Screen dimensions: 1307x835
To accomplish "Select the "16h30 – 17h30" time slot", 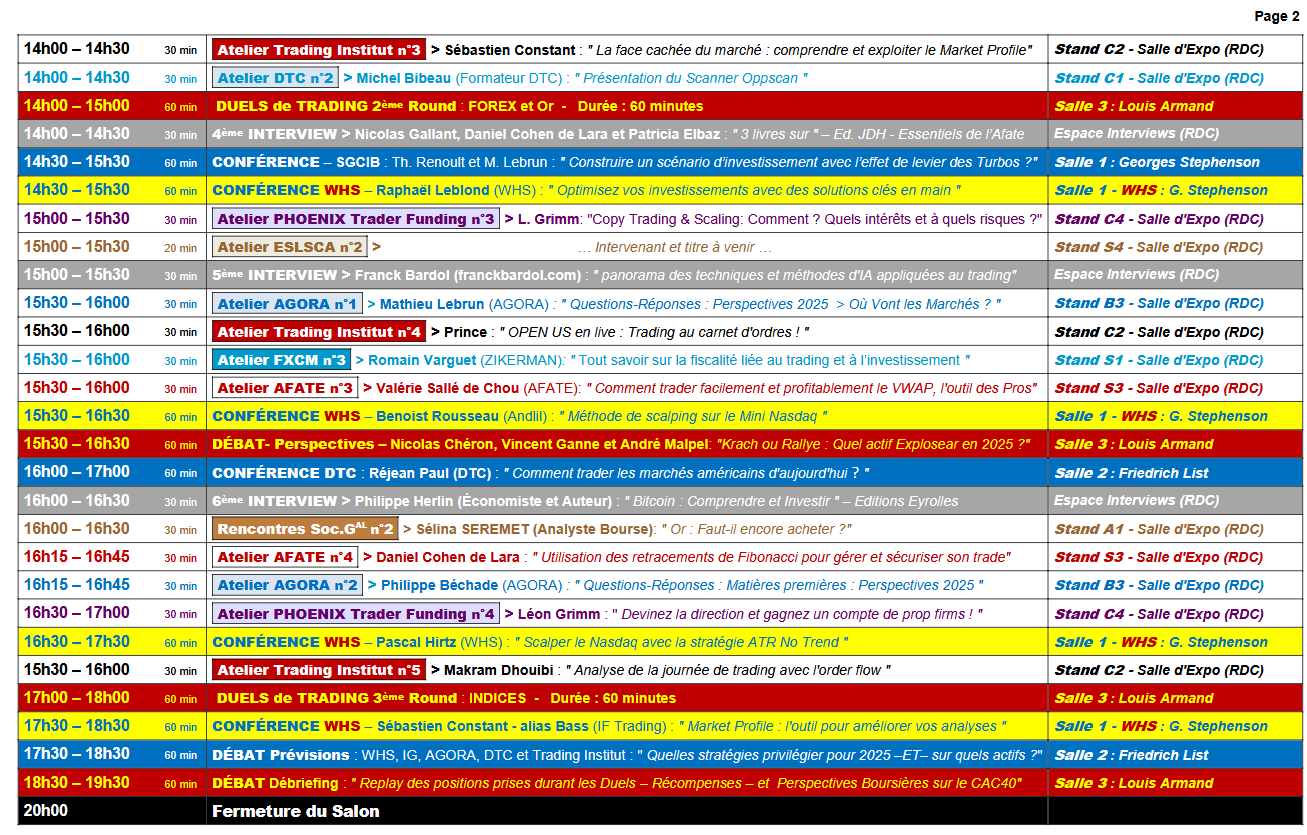I will (x=77, y=642).
